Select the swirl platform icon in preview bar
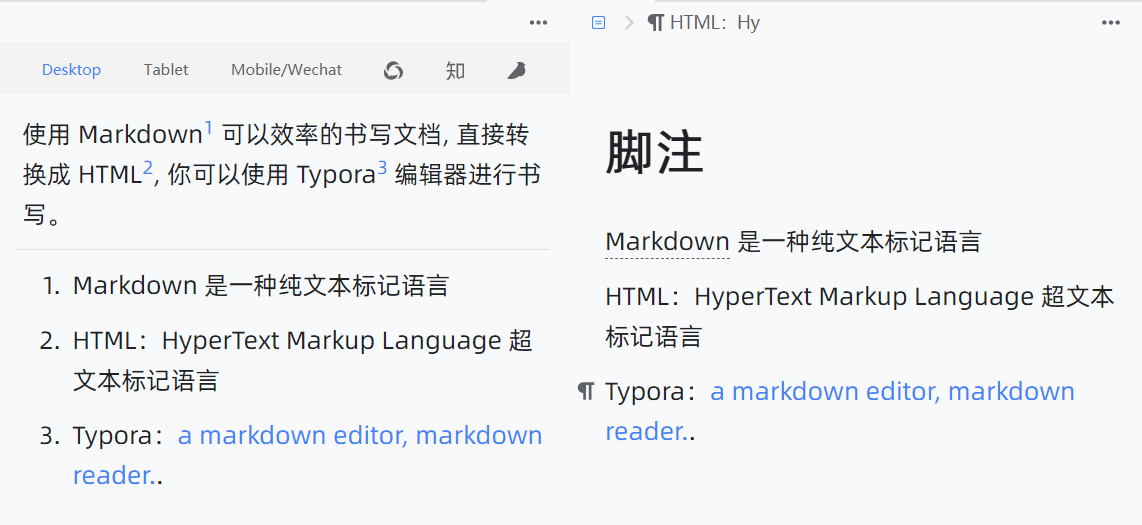Image resolution: width=1142 pixels, height=525 pixels. [x=393, y=70]
